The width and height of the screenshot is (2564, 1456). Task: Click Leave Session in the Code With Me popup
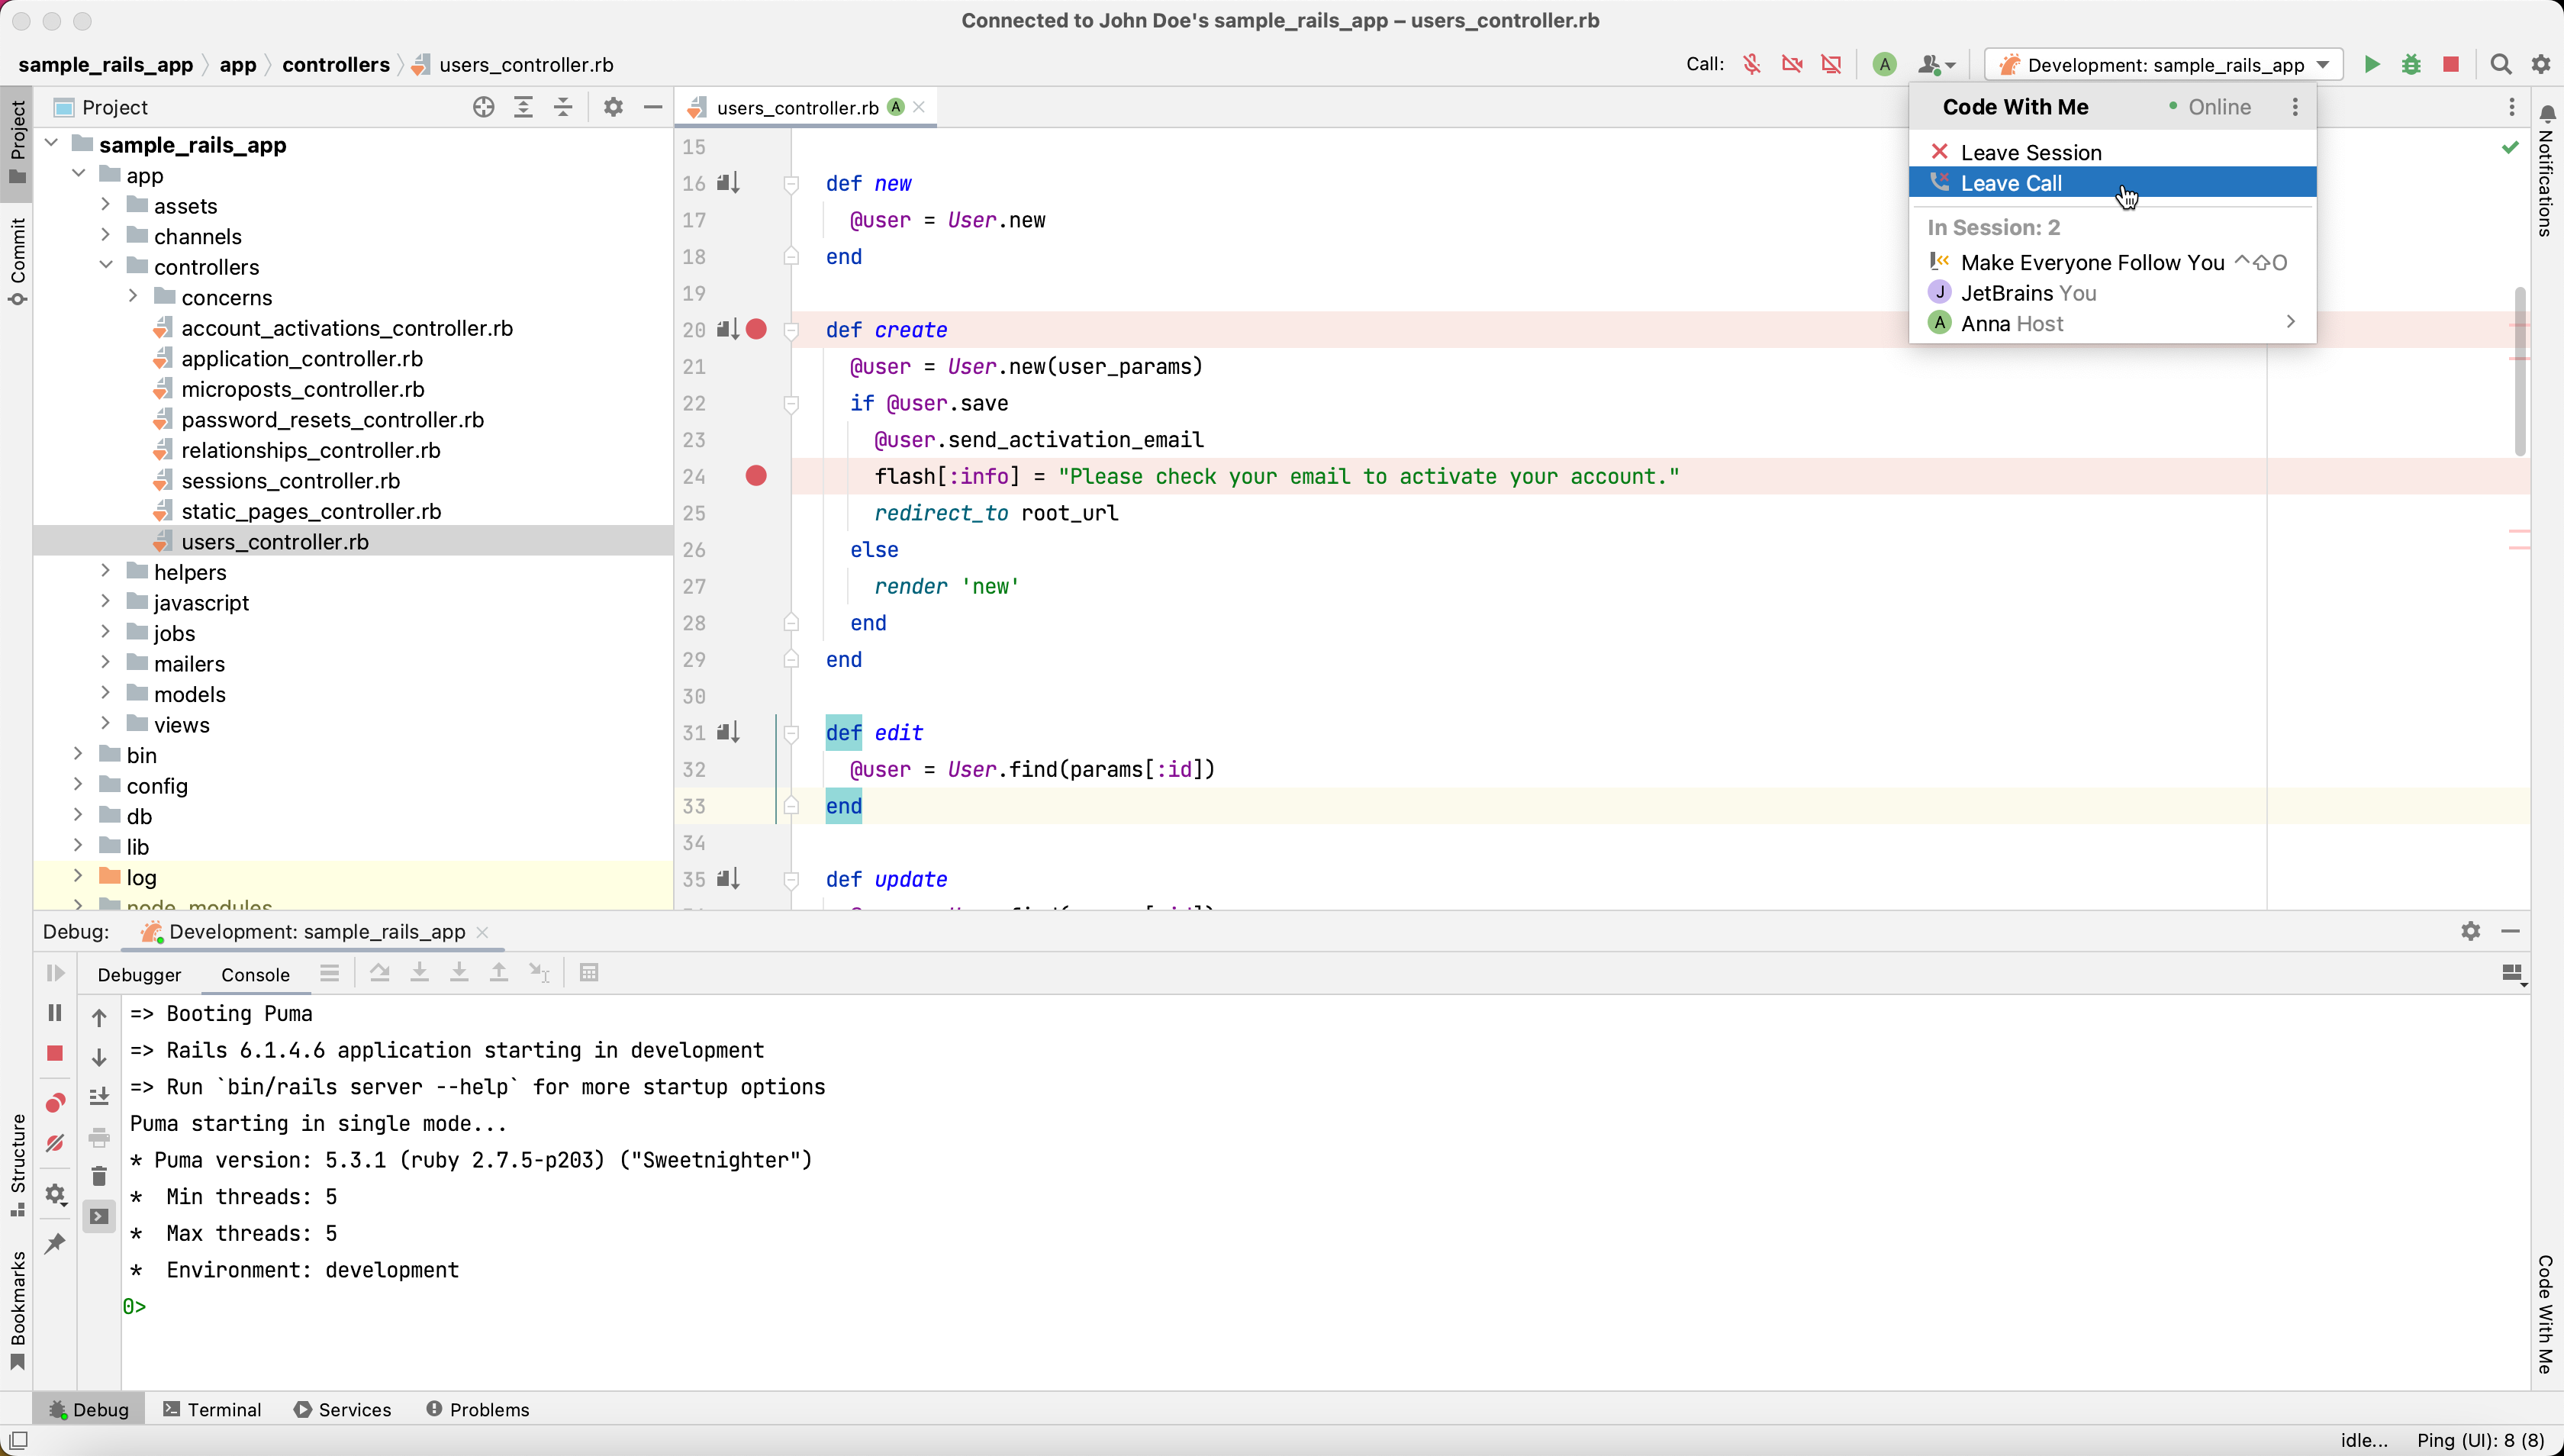(2032, 152)
